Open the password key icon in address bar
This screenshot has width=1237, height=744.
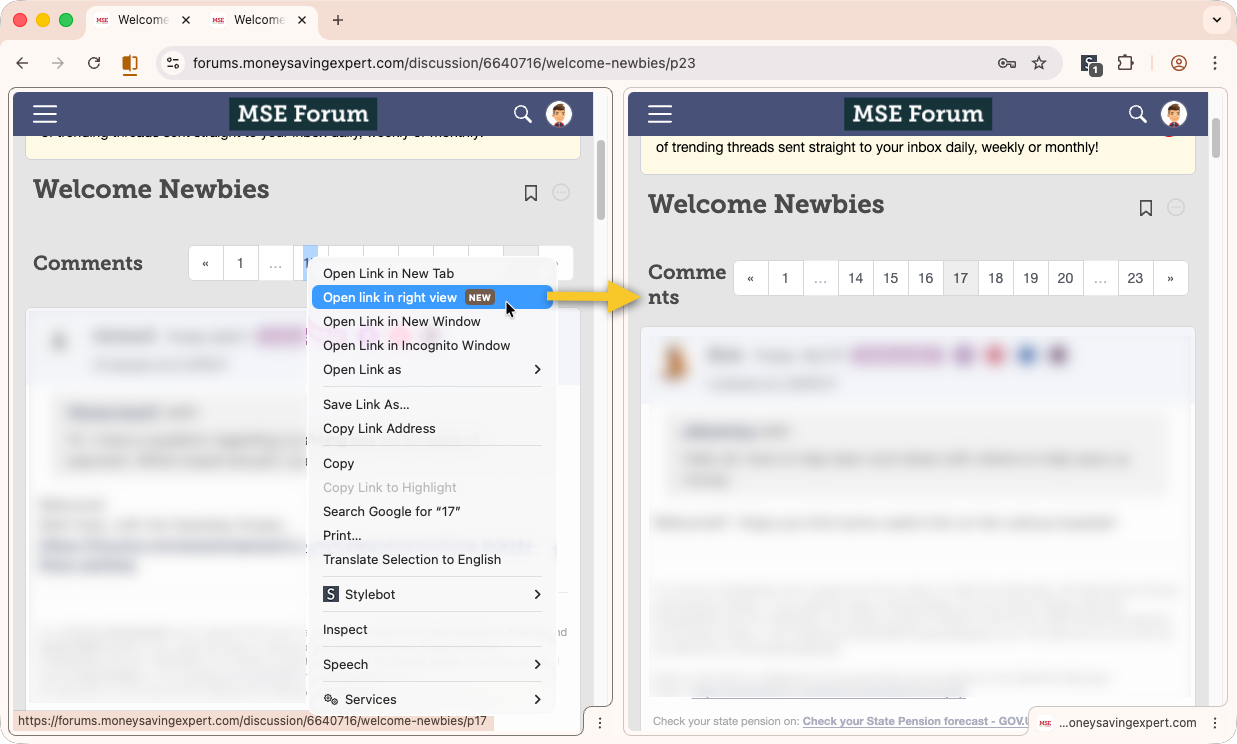(x=1007, y=63)
